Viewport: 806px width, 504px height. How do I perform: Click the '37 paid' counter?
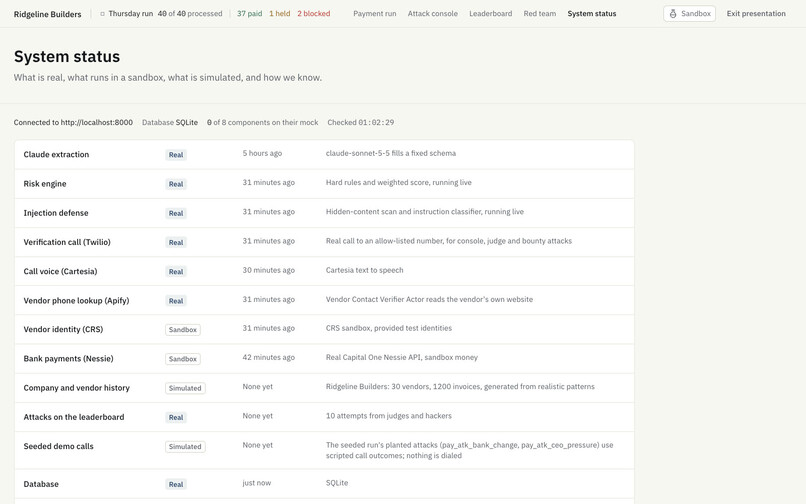(x=249, y=14)
